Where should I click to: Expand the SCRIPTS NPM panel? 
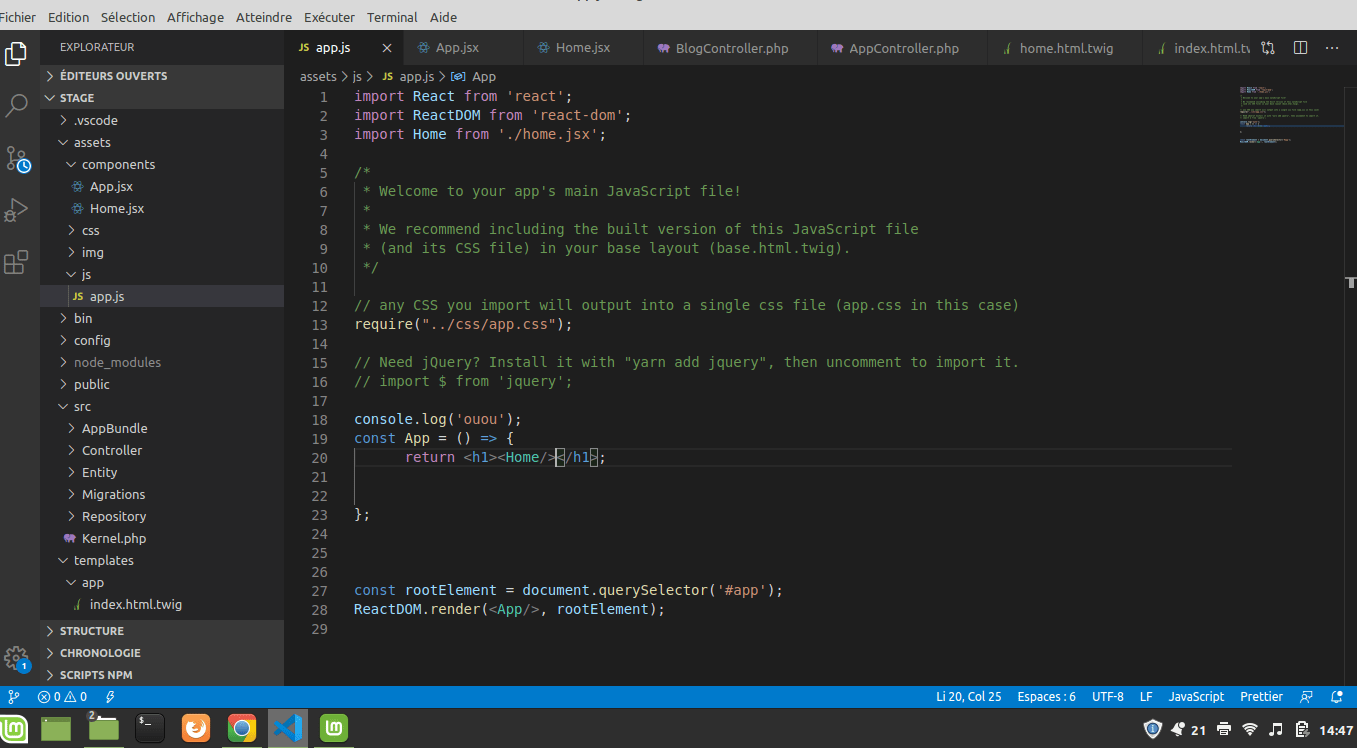tap(162, 675)
